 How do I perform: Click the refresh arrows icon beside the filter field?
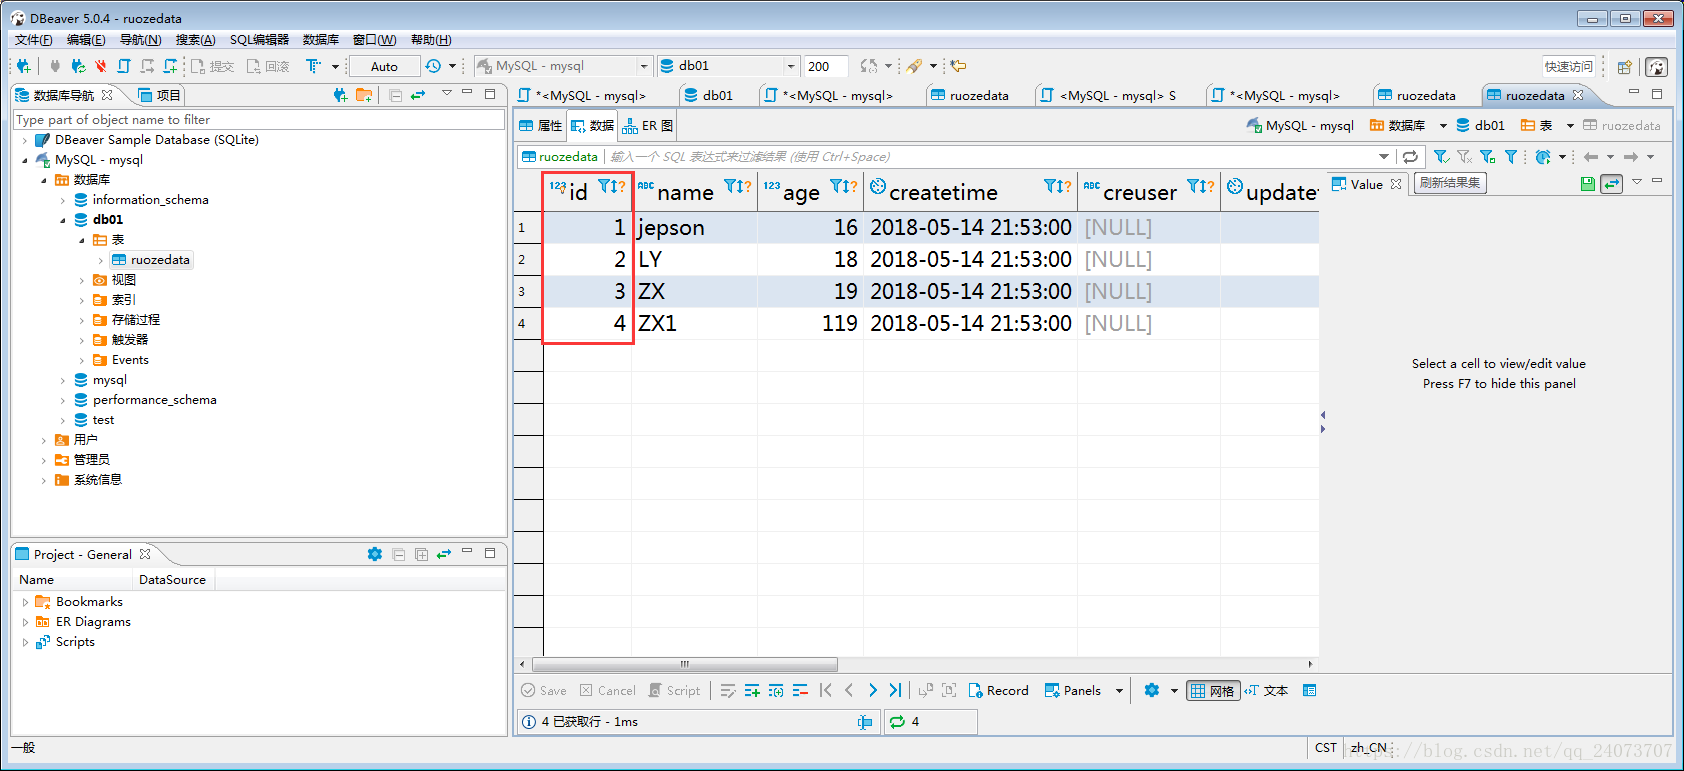point(1410,156)
